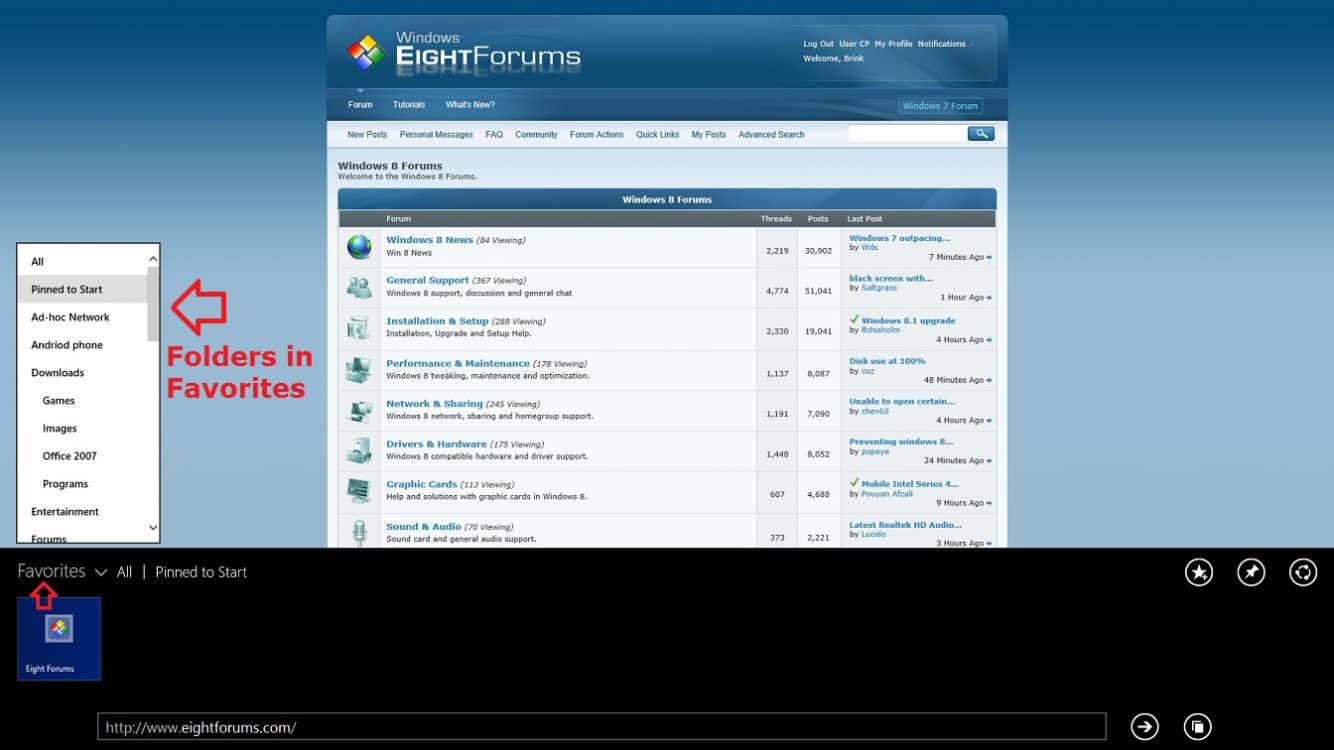Open the Performance & Maintenance forum link
This screenshot has height=750, width=1334.
point(458,364)
